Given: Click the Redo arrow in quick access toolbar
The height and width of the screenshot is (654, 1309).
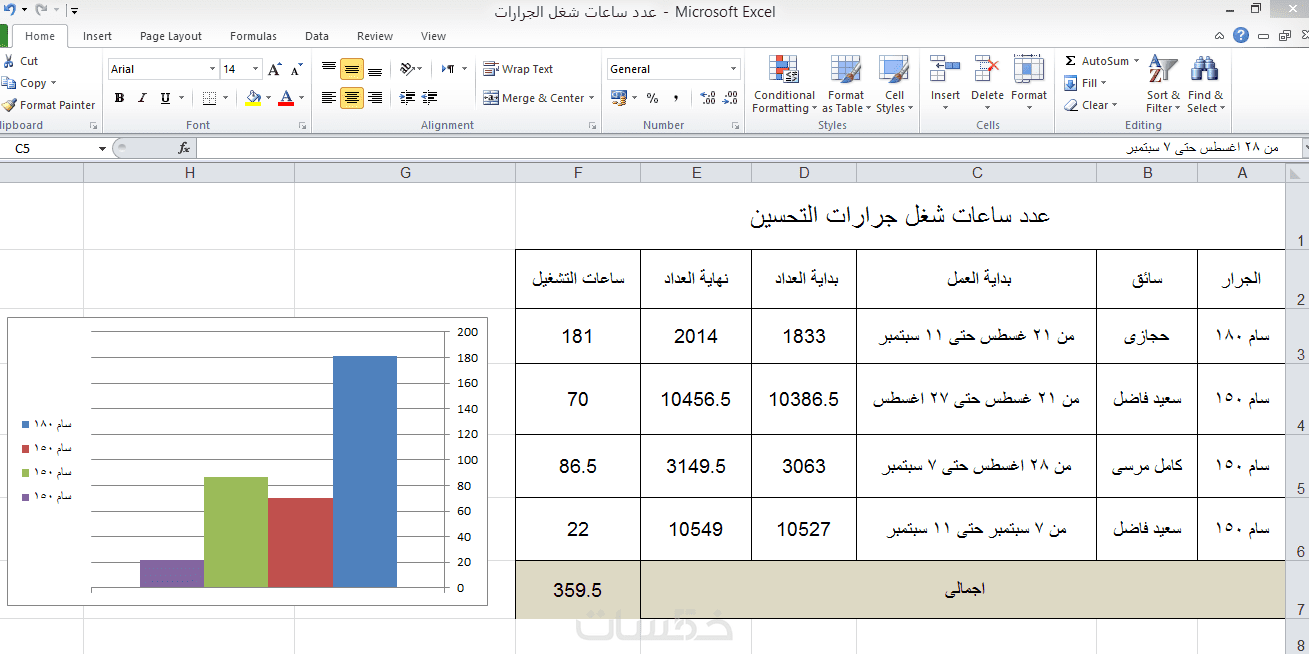Looking at the screenshot, I should [x=41, y=10].
